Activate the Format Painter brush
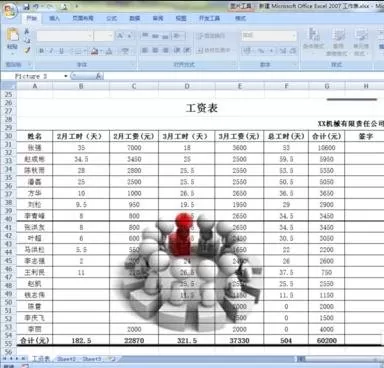 point(27,50)
